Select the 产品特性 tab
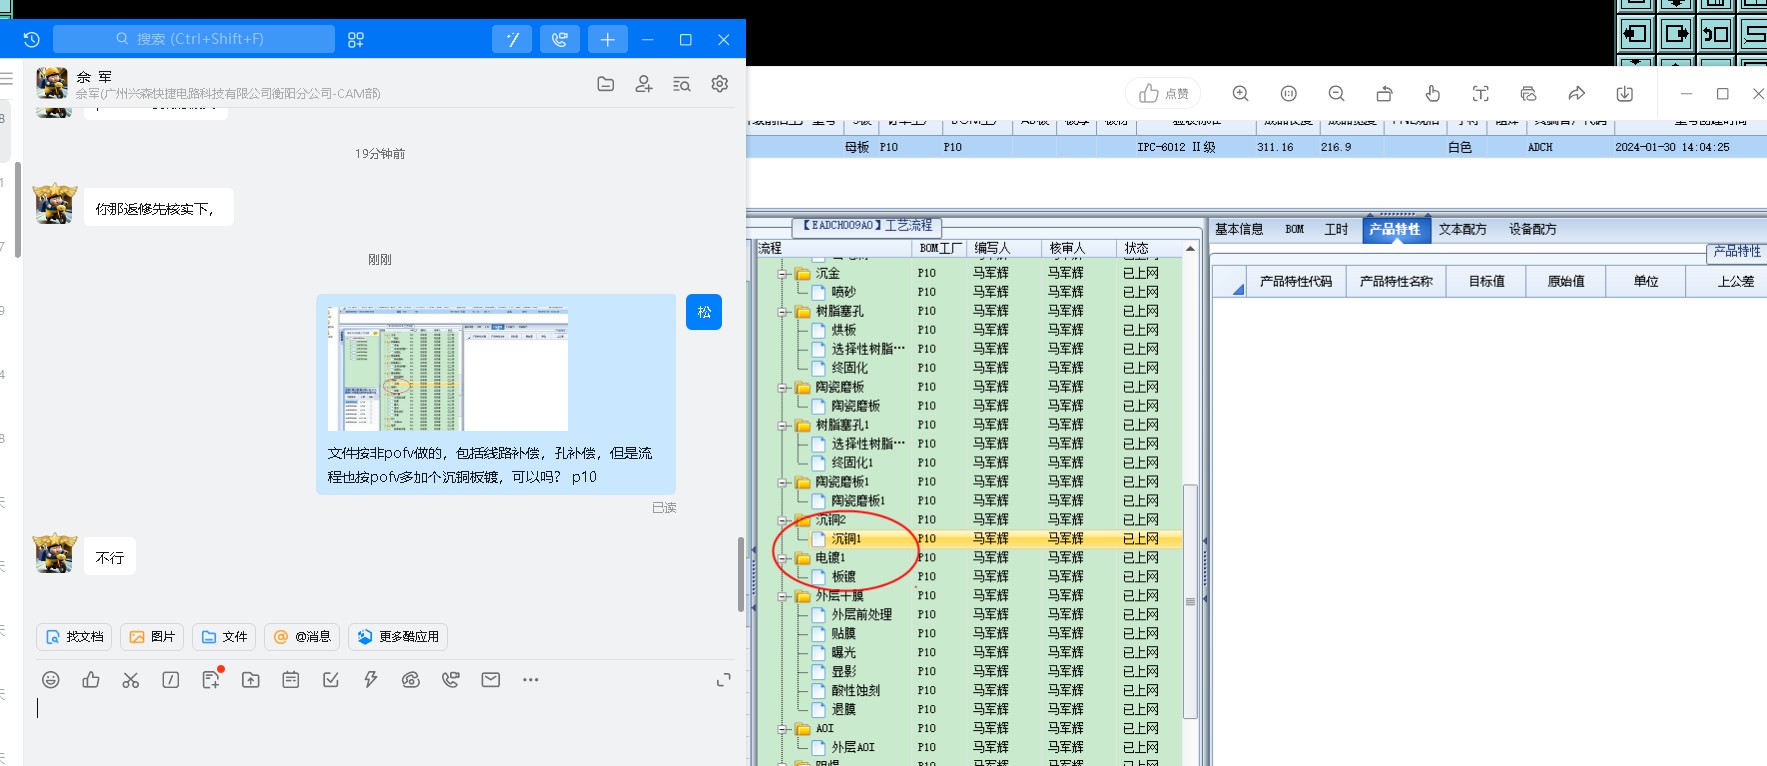Image resolution: width=1767 pixels, height=766 pixels. click(x=1395, y=230)
